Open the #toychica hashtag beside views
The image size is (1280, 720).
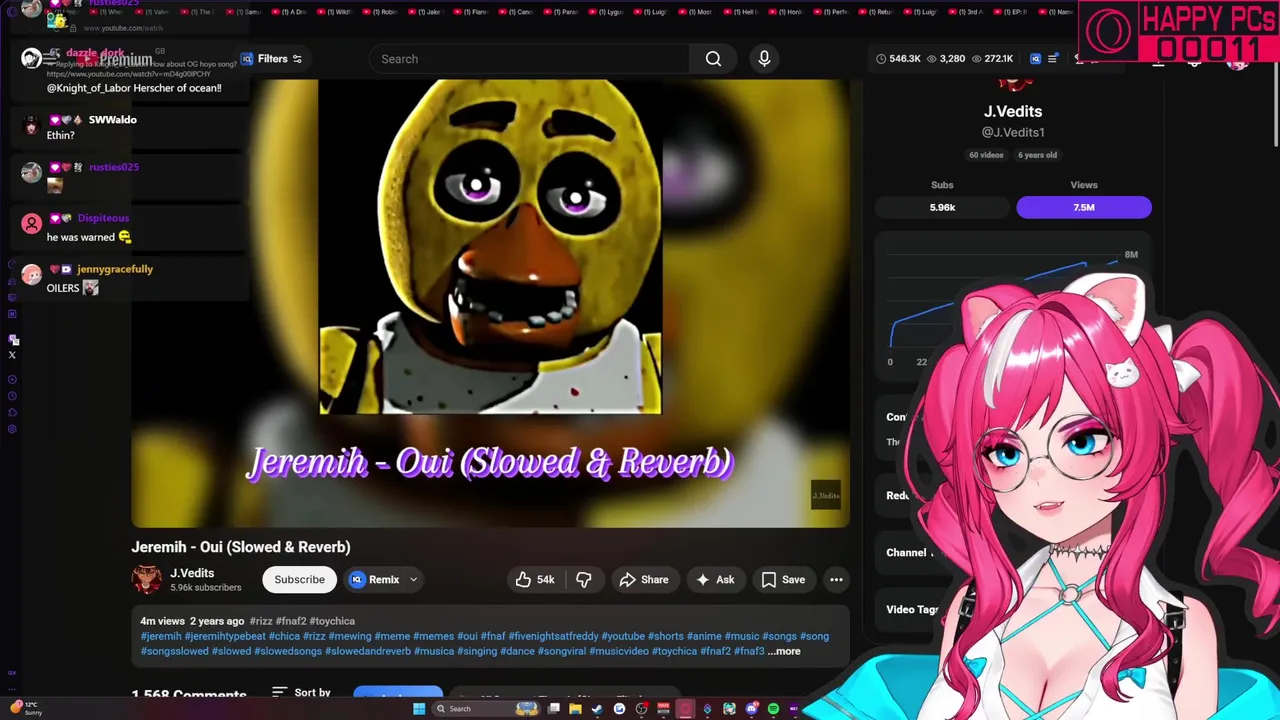[332, 621]
